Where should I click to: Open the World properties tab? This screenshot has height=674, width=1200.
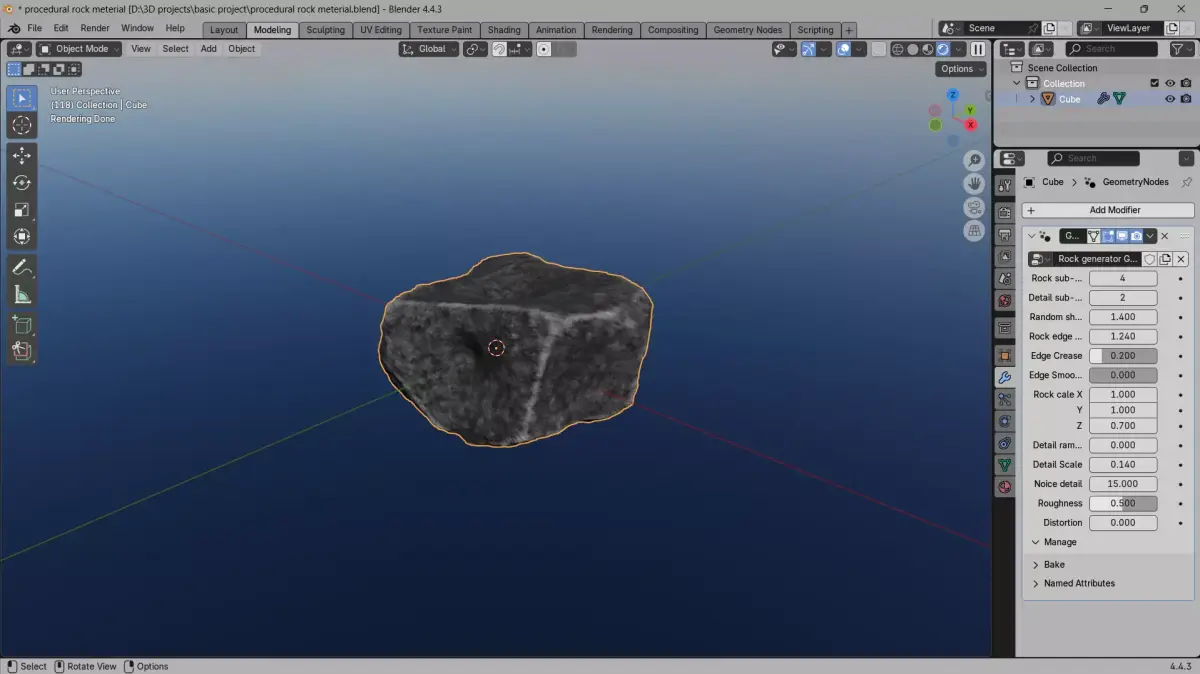[1005, 300]
